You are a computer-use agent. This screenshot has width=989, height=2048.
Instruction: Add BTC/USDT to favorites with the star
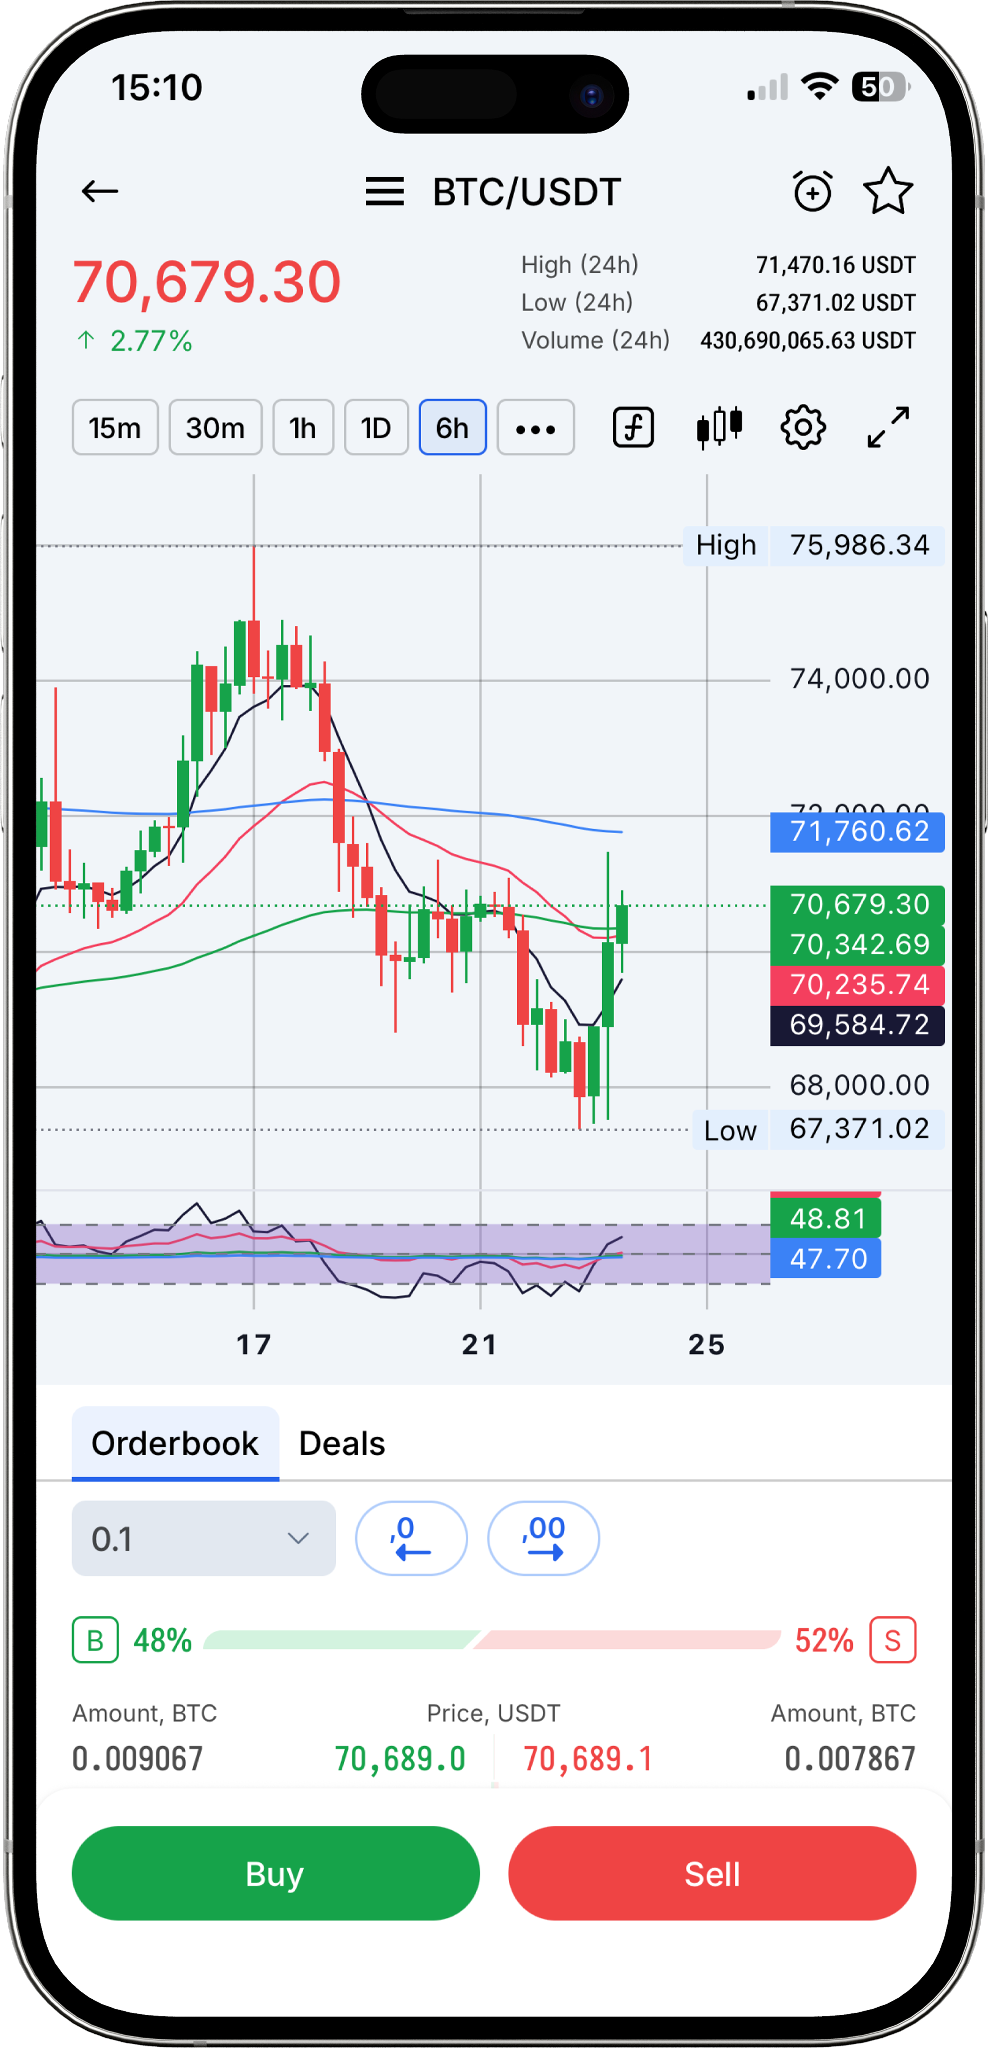(888, 191)
